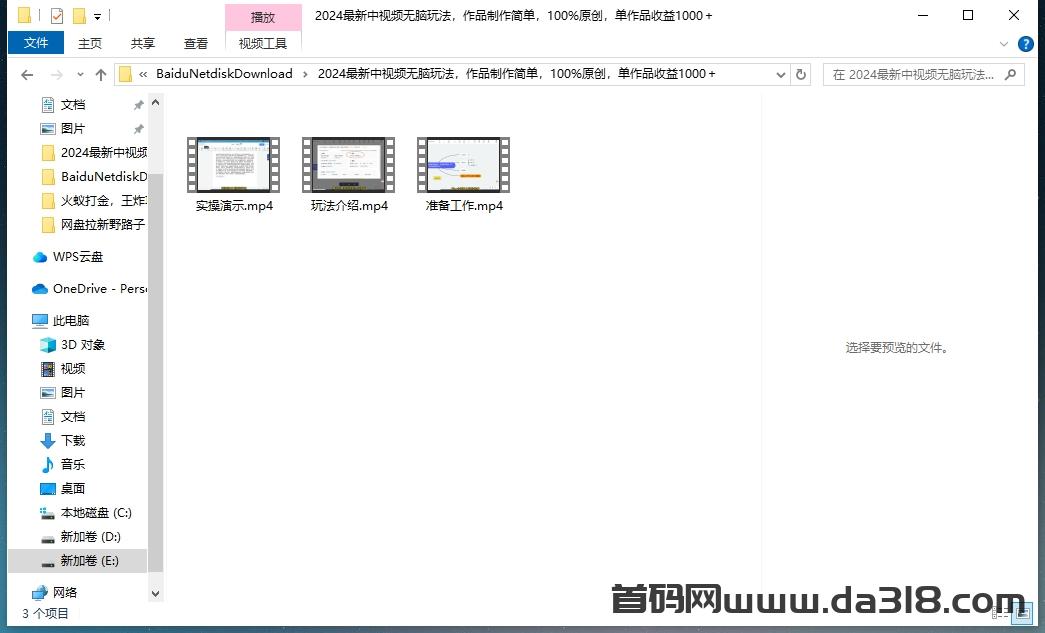Select 此电脑 in navigation pane
The image size is (1045, 633).
point(71,320)
